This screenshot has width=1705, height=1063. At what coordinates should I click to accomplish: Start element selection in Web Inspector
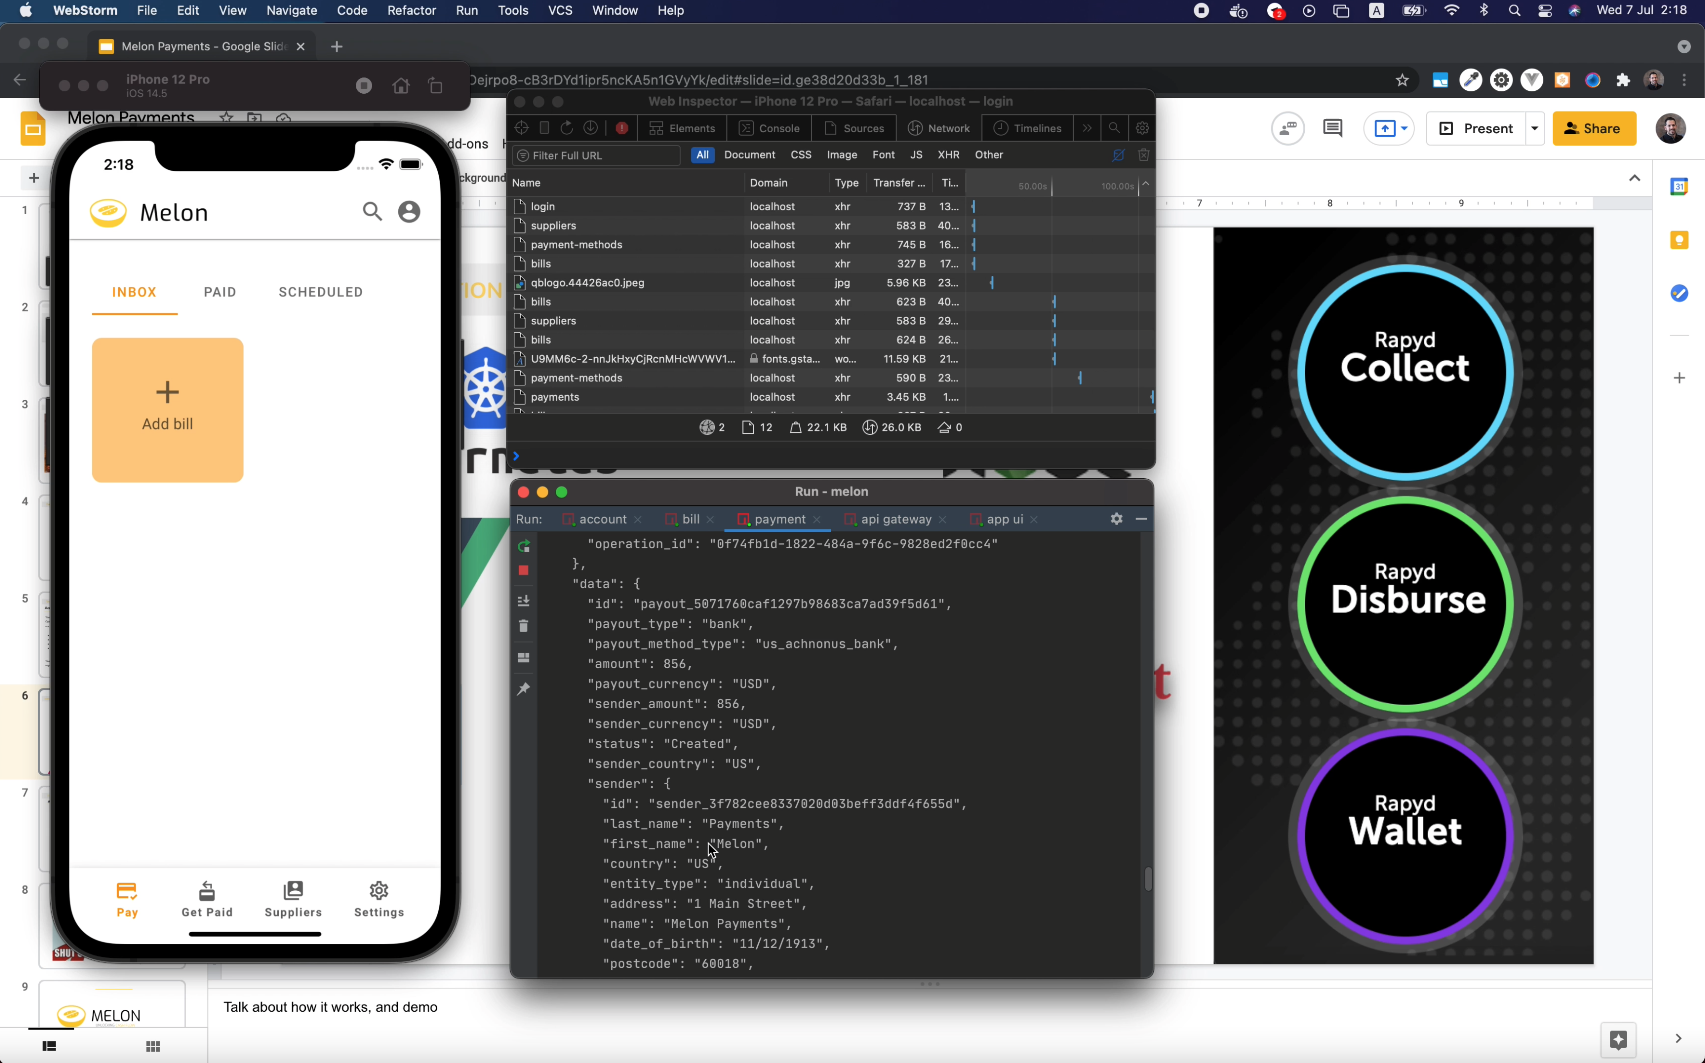[x=522, y=128]
